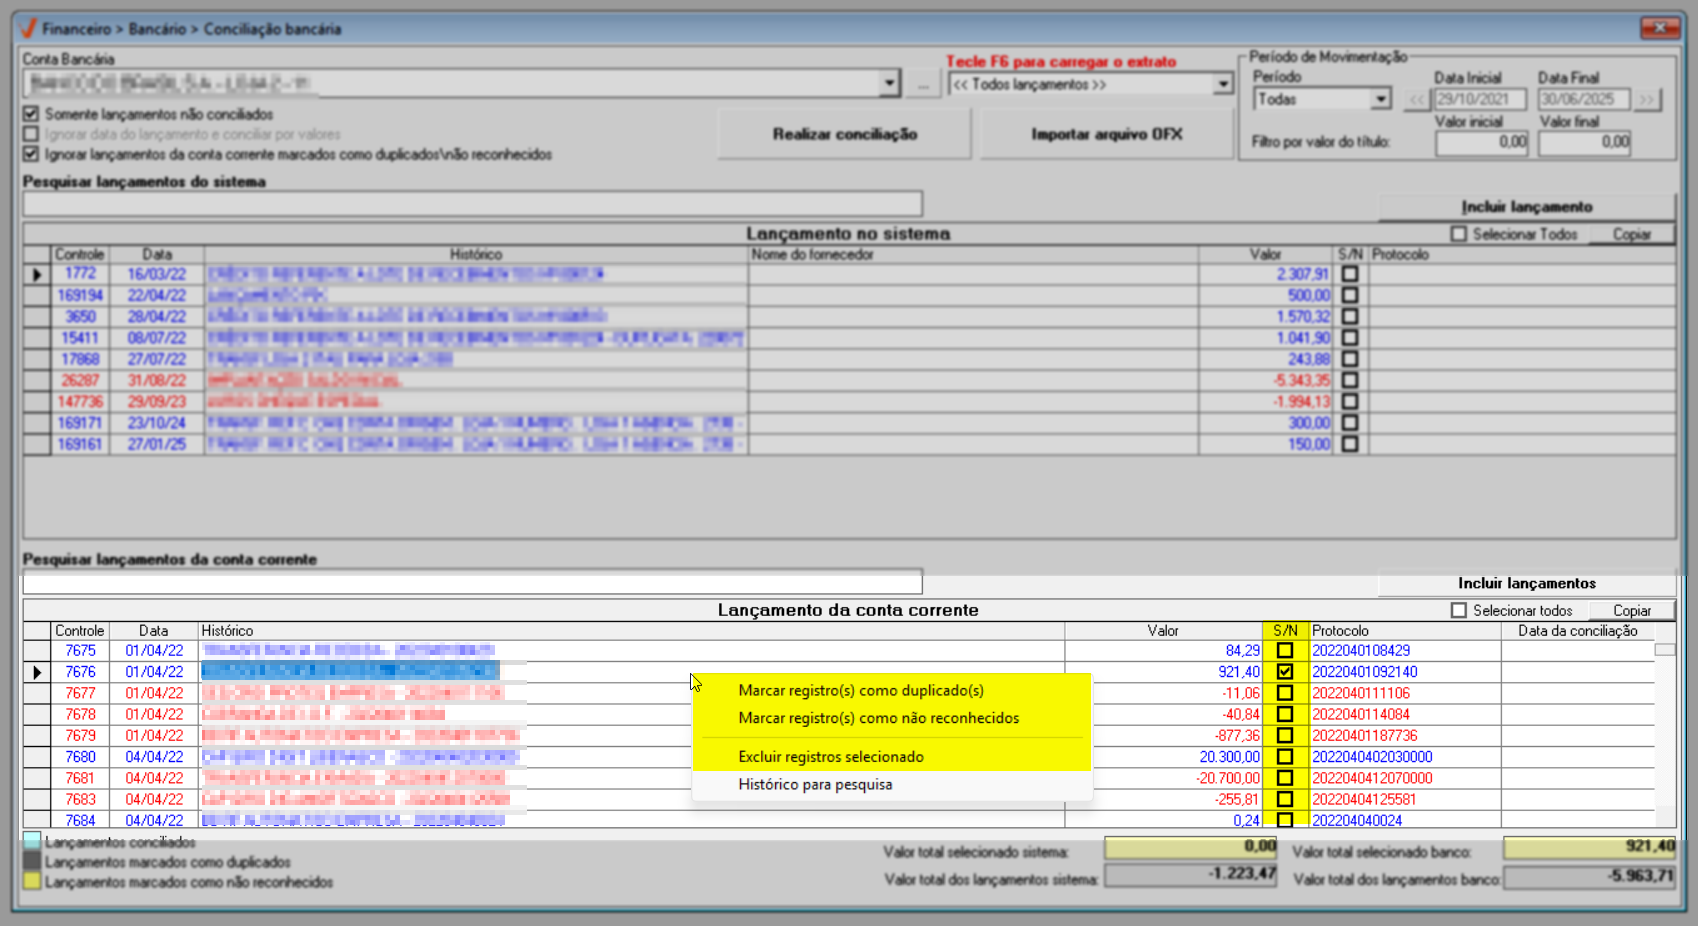The height and width of the screenshot is (926, 1698).
Task: Click Copiar button in conta corrente header
Action: (1632, 610)
